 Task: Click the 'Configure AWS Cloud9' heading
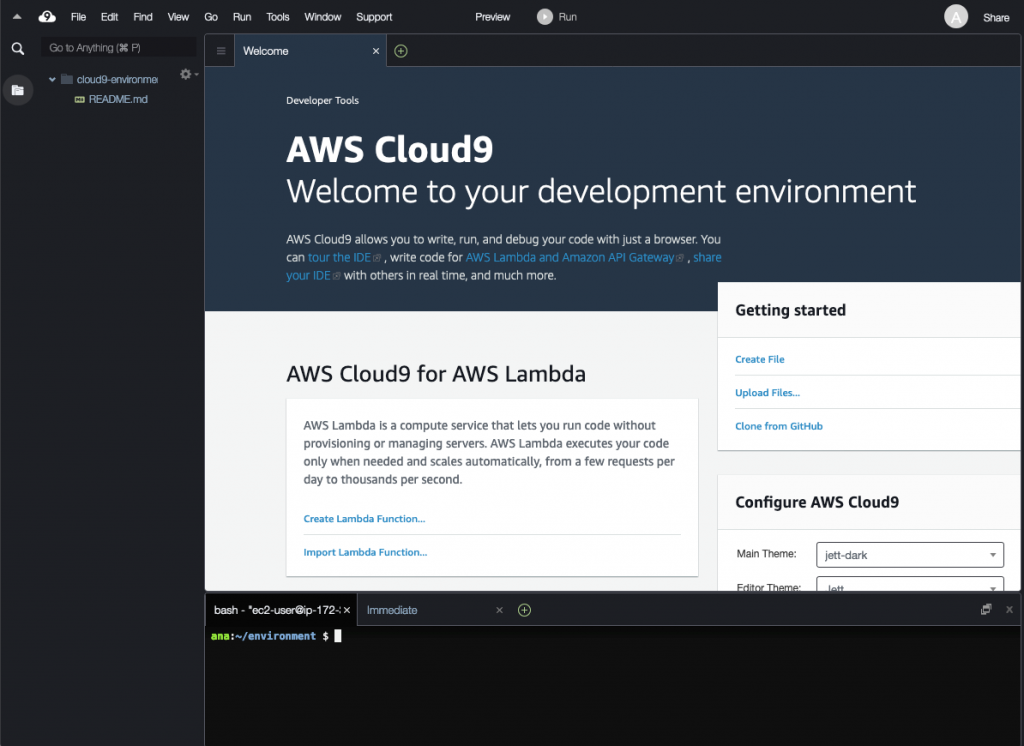[x=817, y=502]
